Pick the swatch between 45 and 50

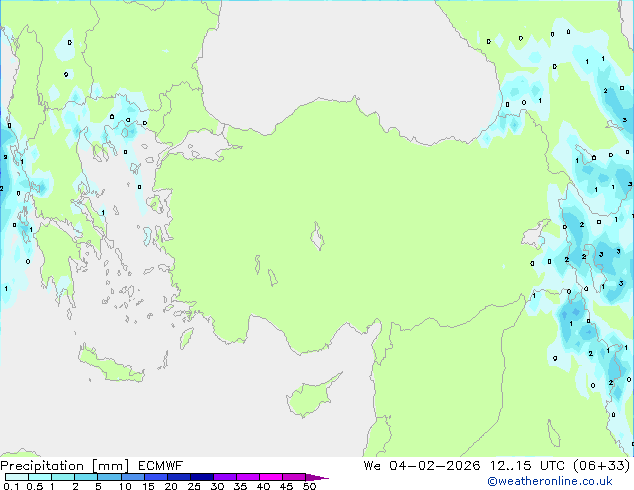[x=294, y=477]
